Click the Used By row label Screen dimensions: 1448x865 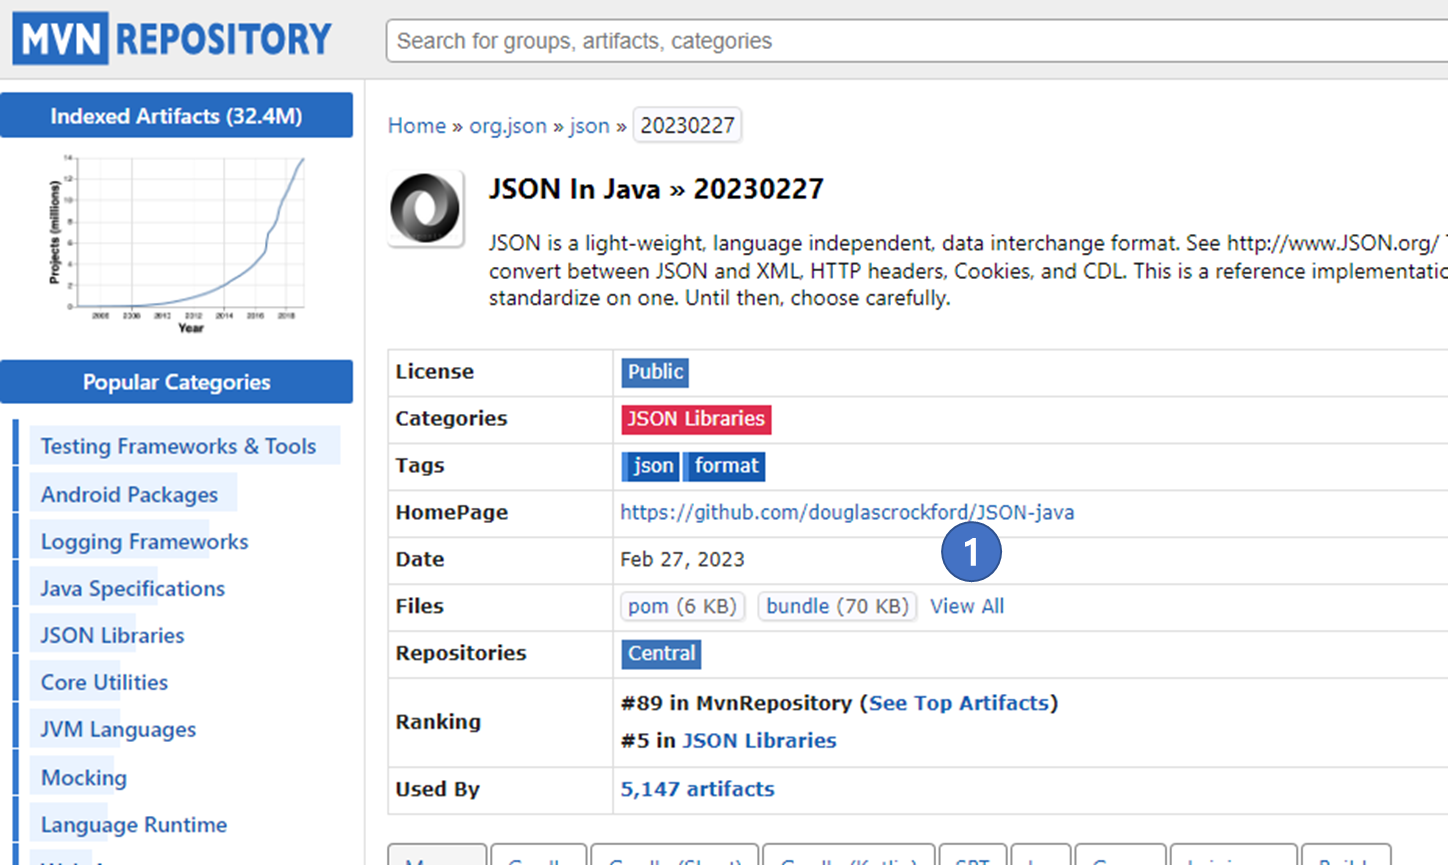click(437, 789)
